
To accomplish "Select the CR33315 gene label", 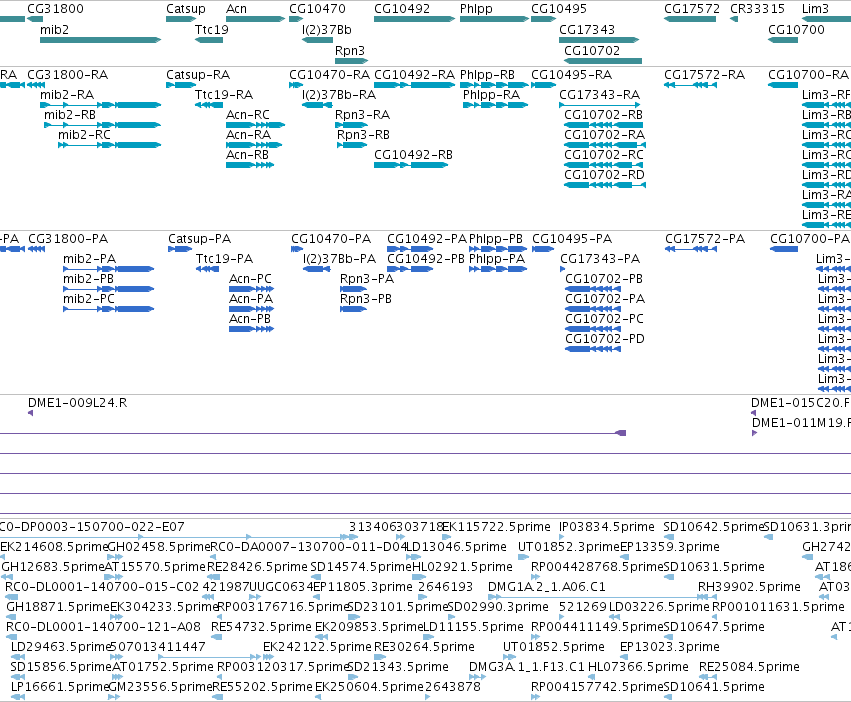I will (757, 9).
